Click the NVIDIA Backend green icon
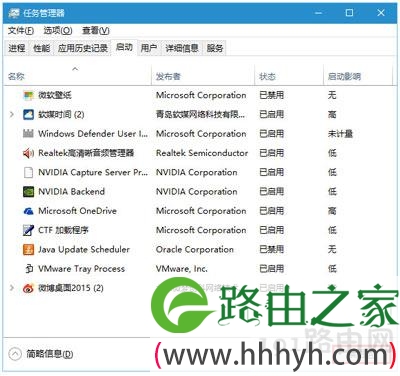400x376 pixels. (x=29, y=192)
